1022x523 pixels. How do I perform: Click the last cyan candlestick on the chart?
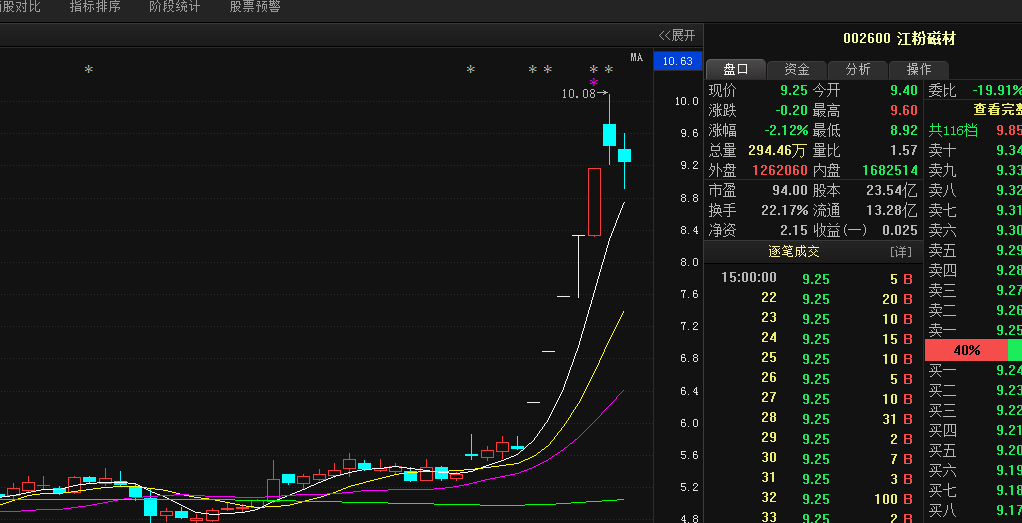[624, 155]
